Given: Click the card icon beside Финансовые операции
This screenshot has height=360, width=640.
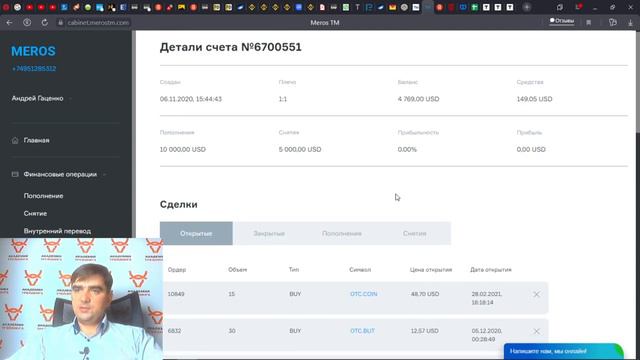Looking at the screenshot, I should point(15,174).
